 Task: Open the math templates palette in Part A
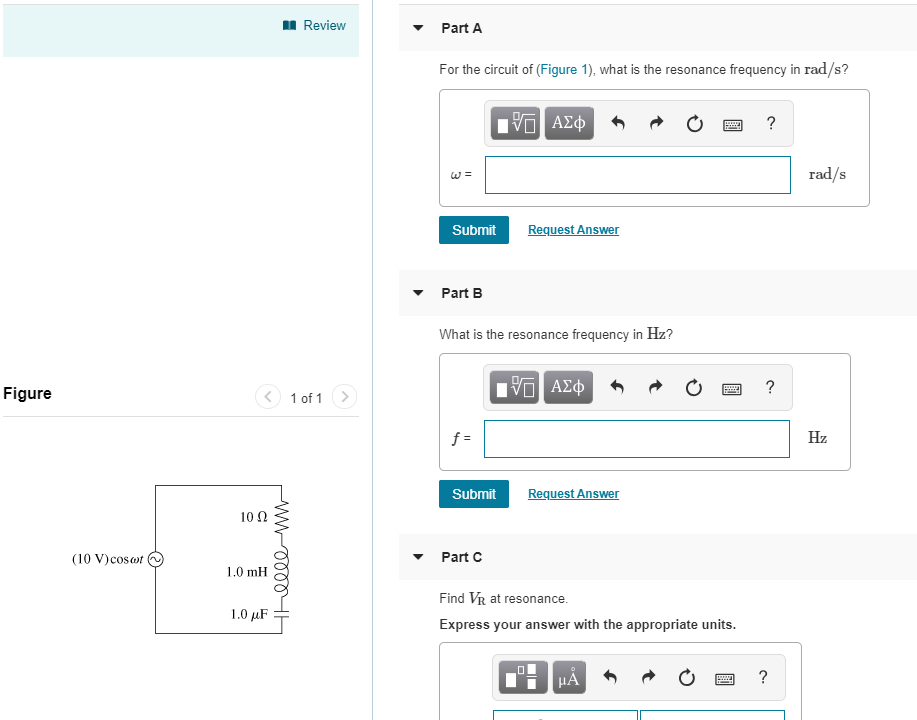[513, 123]
